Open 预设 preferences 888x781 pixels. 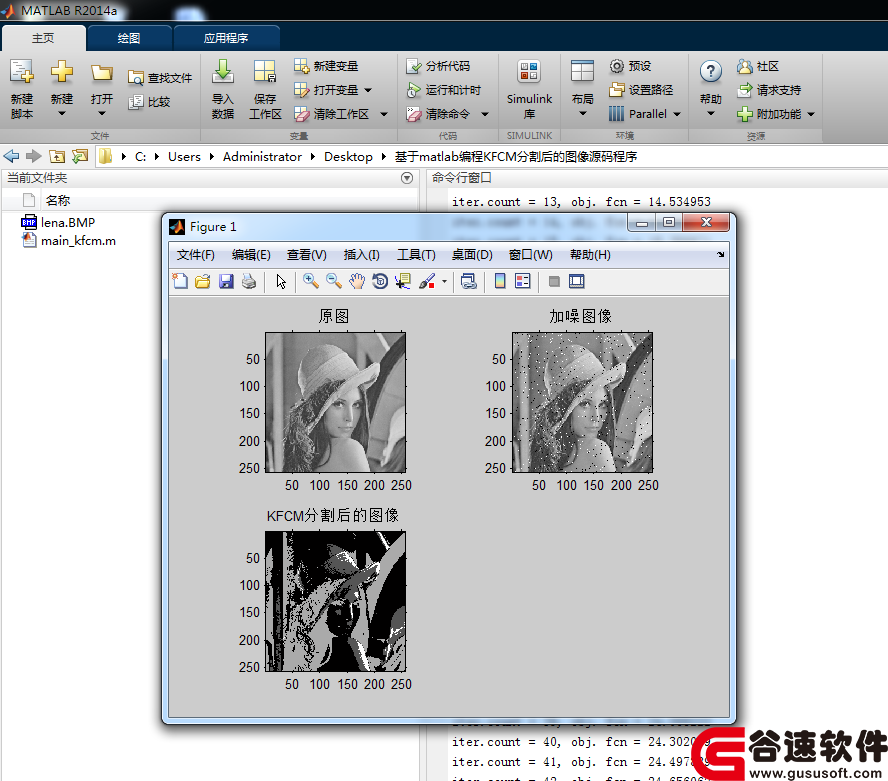(x=630, y=66)
